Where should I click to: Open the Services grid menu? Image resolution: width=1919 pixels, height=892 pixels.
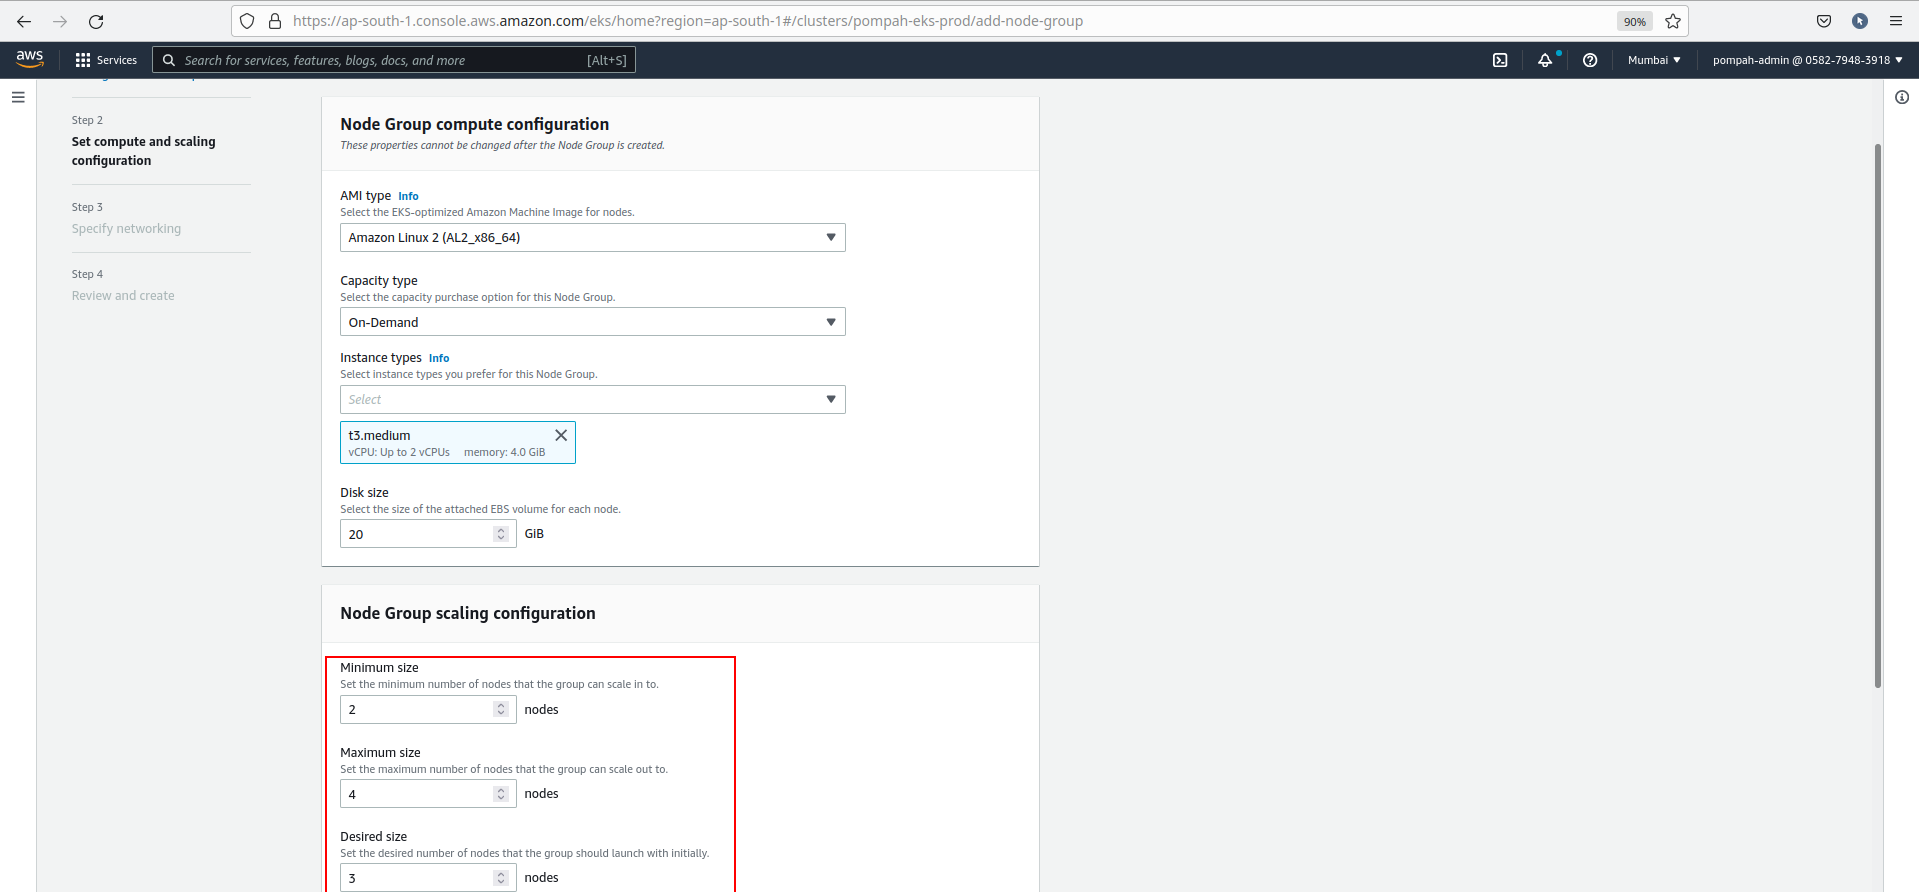[x=105, y=60]
